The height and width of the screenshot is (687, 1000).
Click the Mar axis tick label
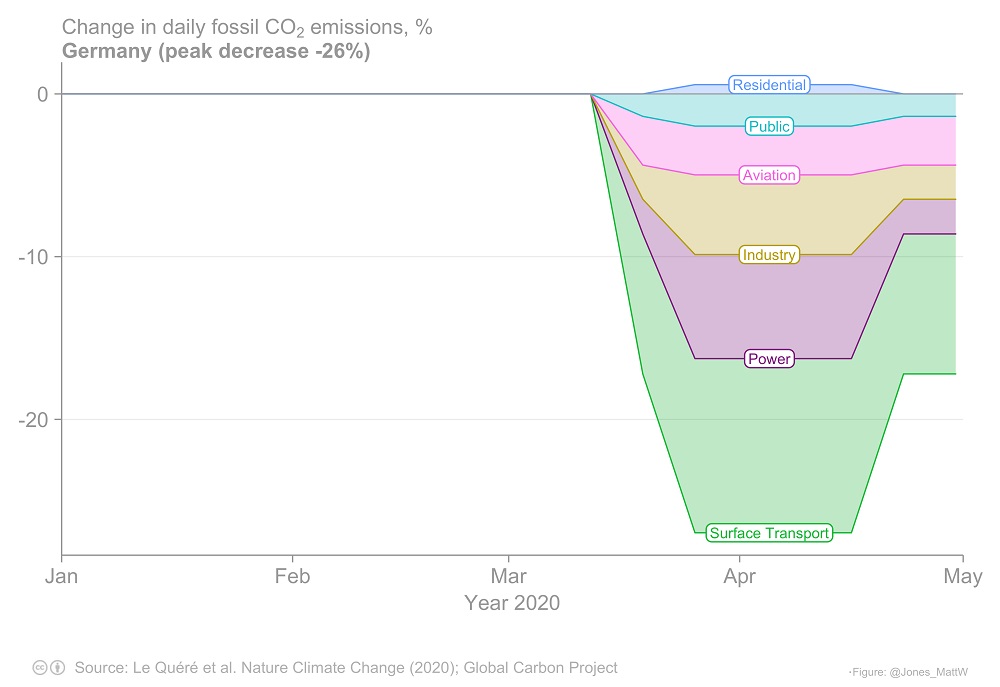pyautogui.click(x=509, y=577)
